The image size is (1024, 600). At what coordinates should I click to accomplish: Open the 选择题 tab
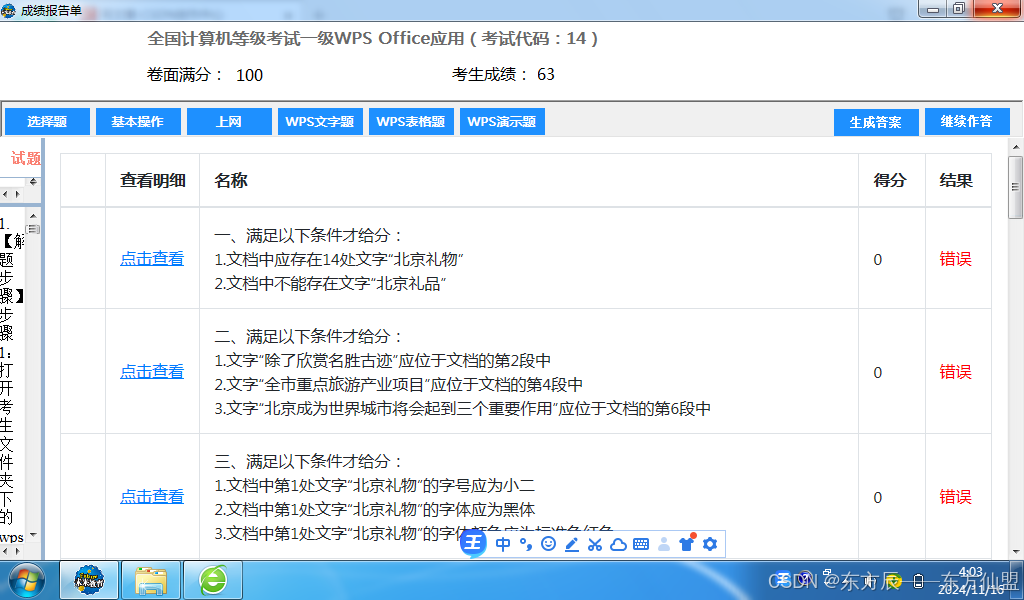(x=47, y=121)
